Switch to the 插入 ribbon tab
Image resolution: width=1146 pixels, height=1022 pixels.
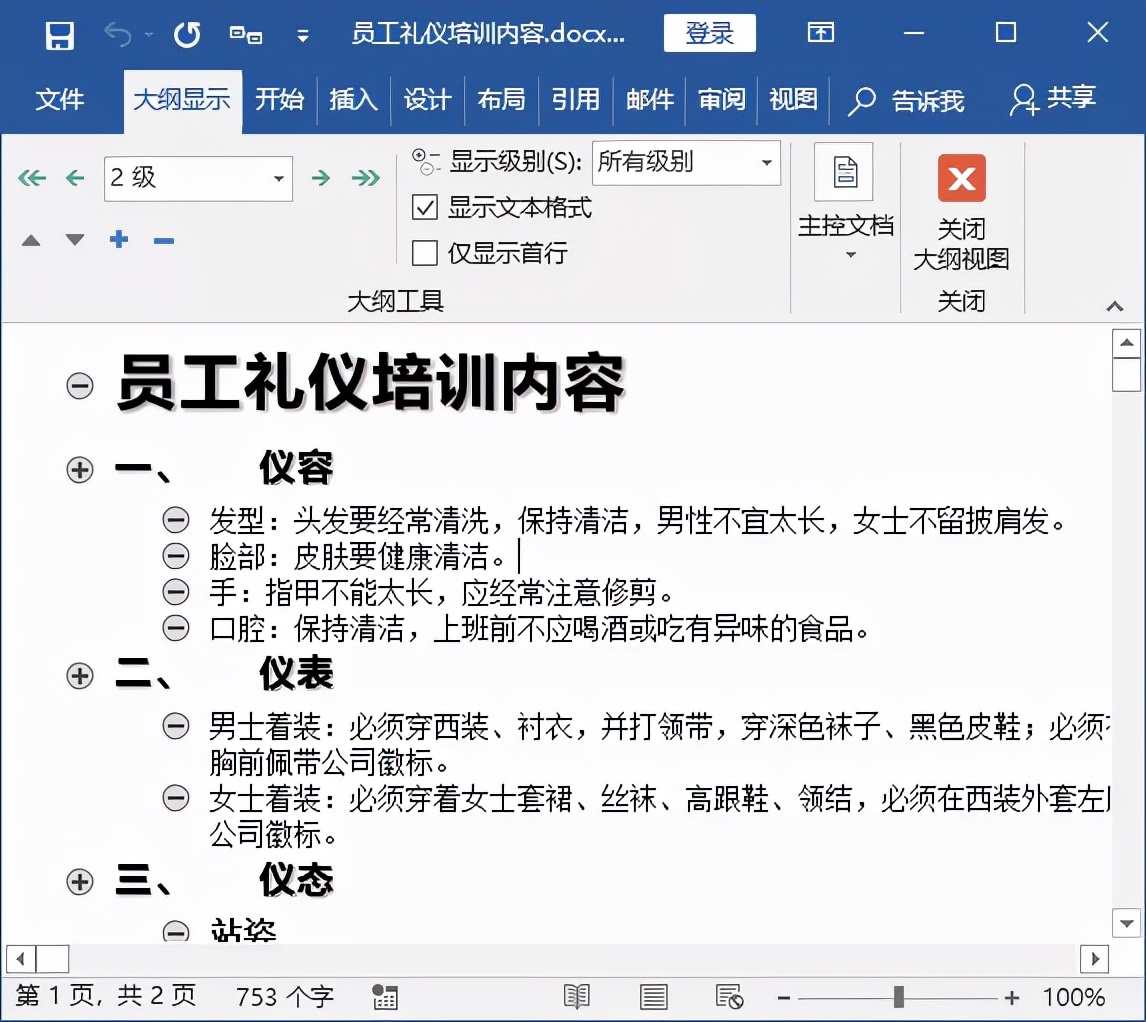coord(352,100)
